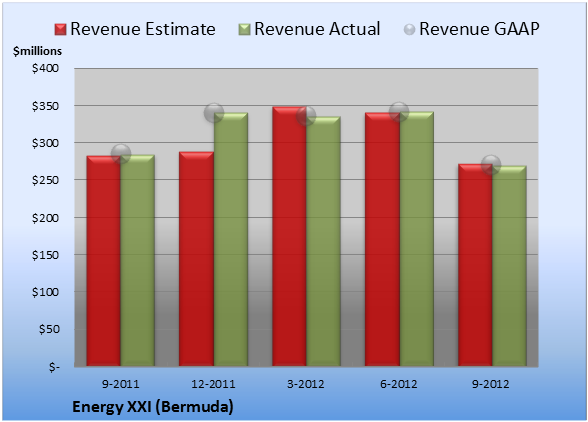Click the GAAP marker above 6-2012 bars
This screenshot has height=422, width=588.
click(x=399, y=111)
